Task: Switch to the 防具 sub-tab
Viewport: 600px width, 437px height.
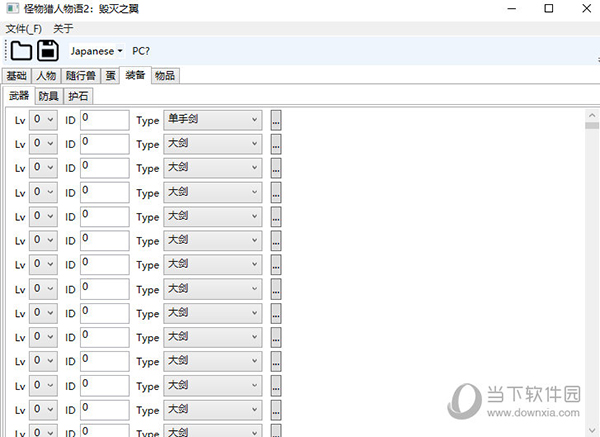Action: click(49, 96)
